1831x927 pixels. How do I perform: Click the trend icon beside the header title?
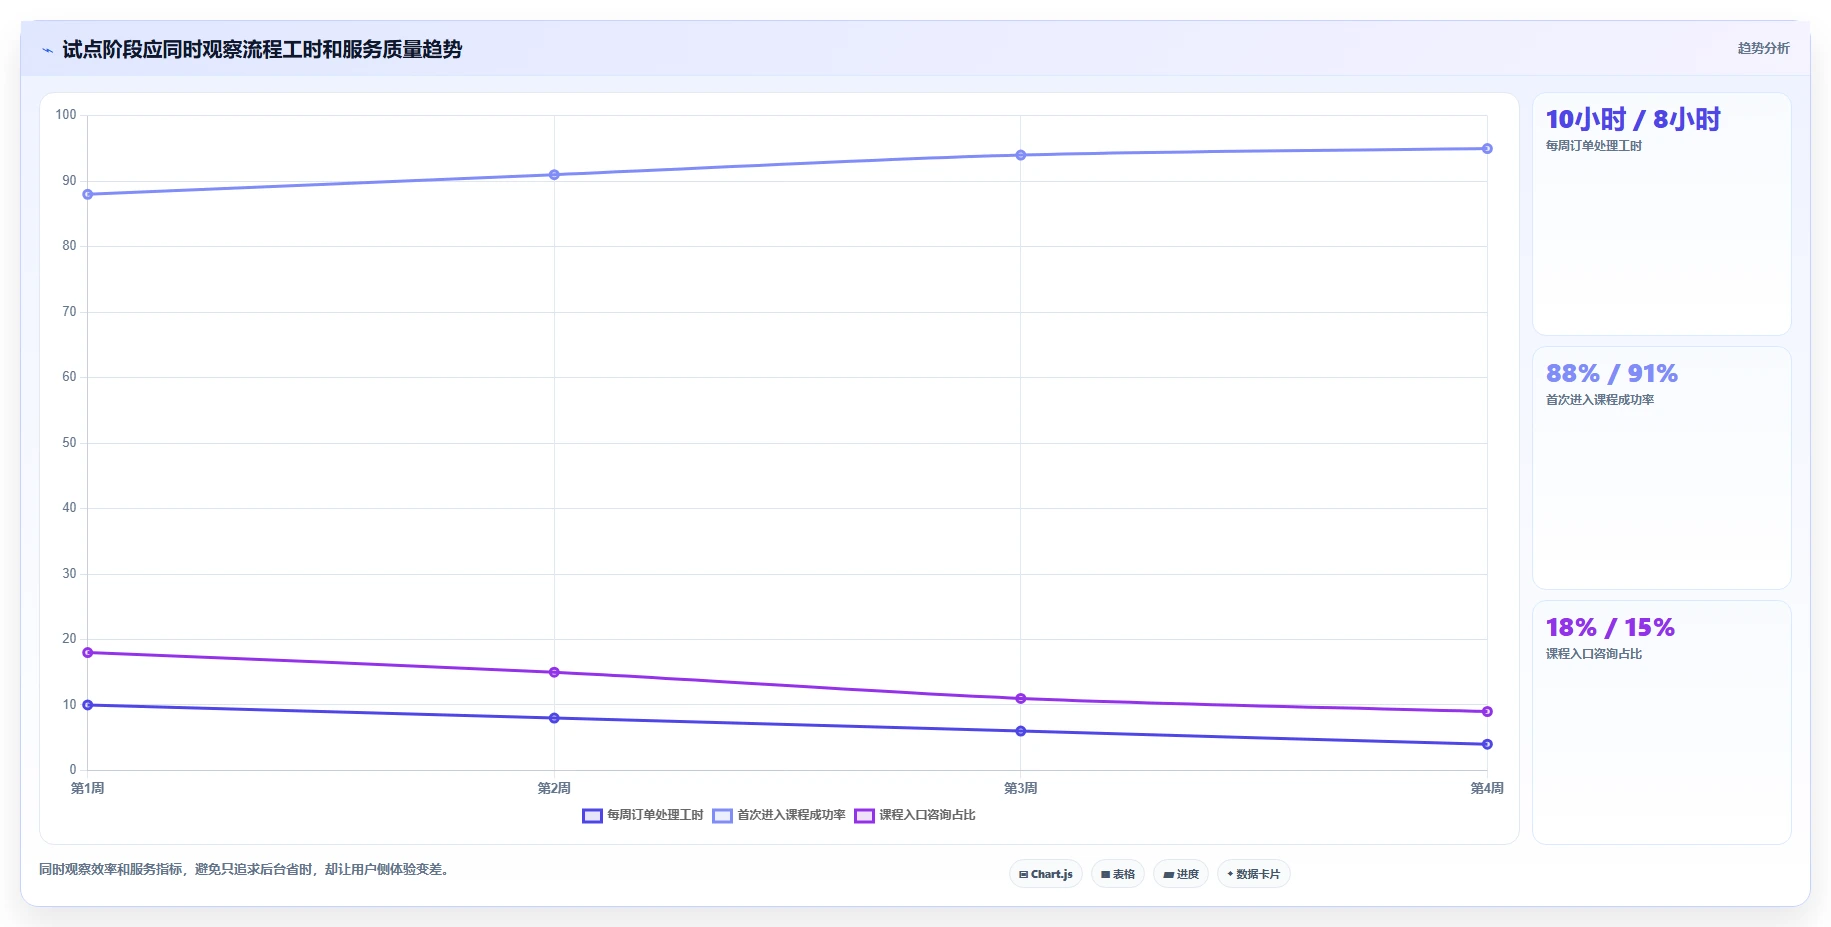[x=47, y=50]
